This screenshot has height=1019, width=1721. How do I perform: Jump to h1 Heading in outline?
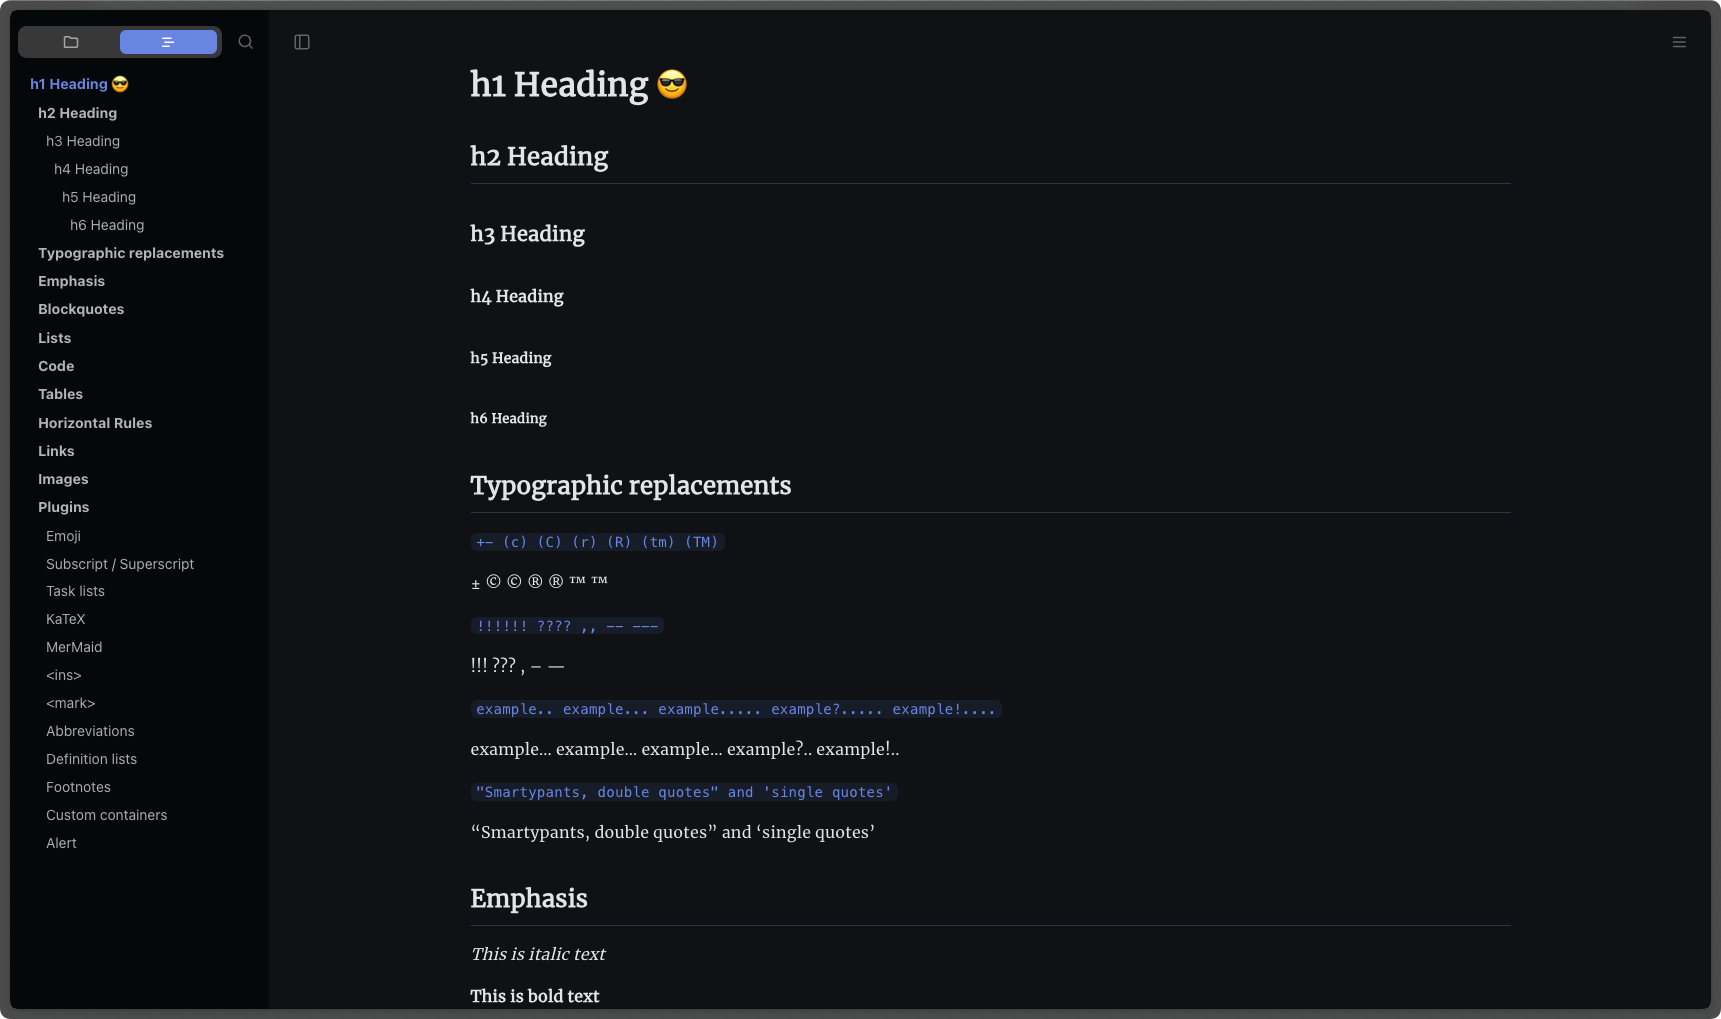(x=69, y=84)
